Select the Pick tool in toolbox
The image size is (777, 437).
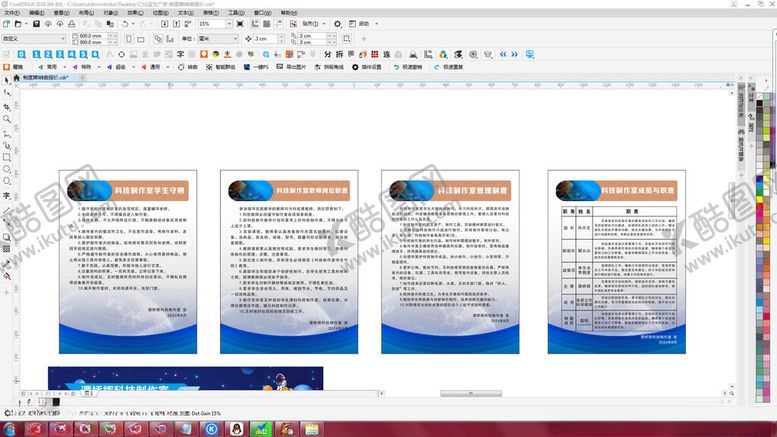click(x=6, y=79)
